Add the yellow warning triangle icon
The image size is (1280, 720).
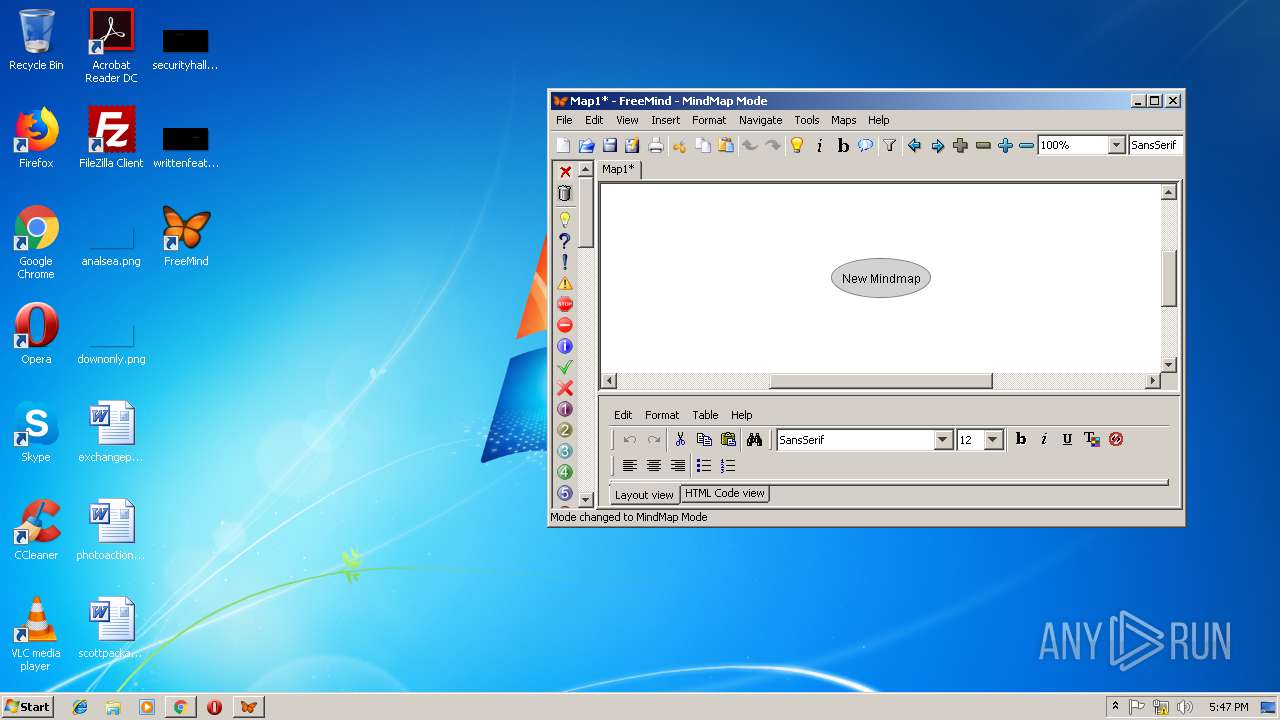[x=565, y=283]
